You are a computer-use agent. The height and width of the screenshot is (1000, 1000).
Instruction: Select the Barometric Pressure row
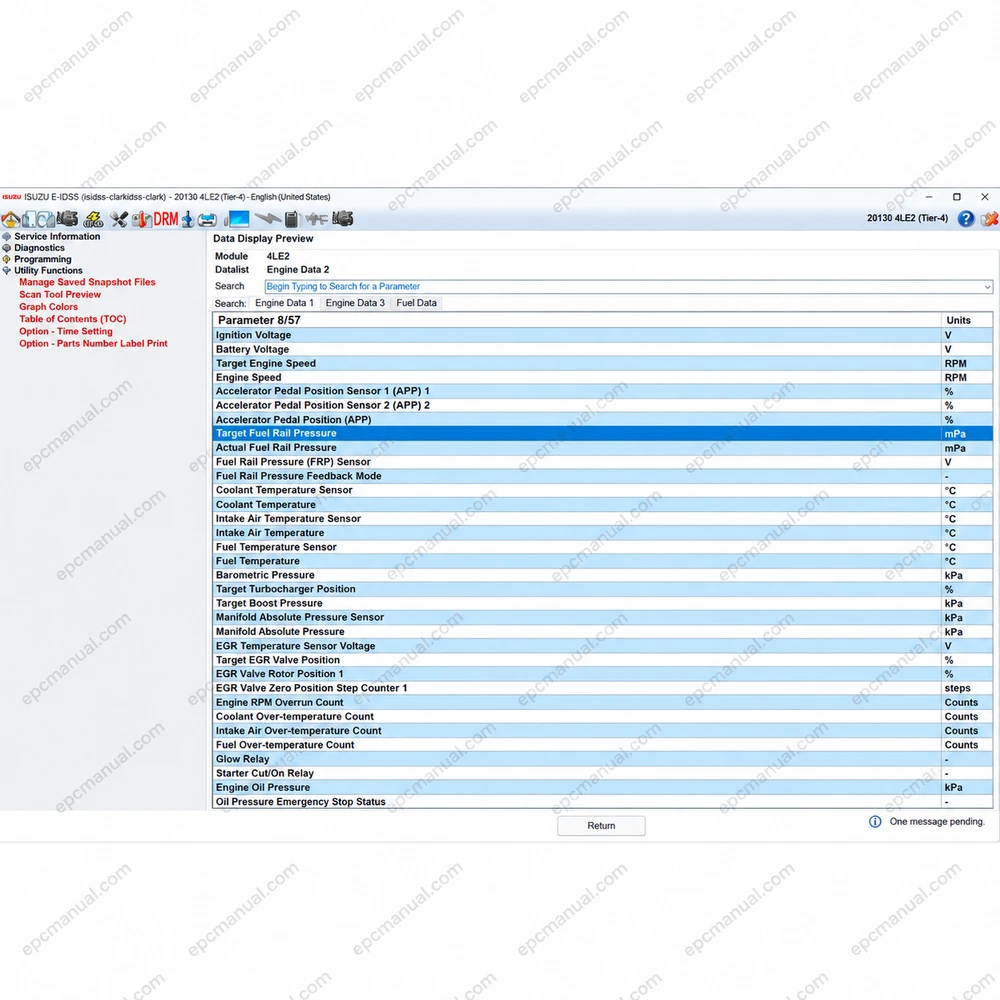[x=602, y=575]
